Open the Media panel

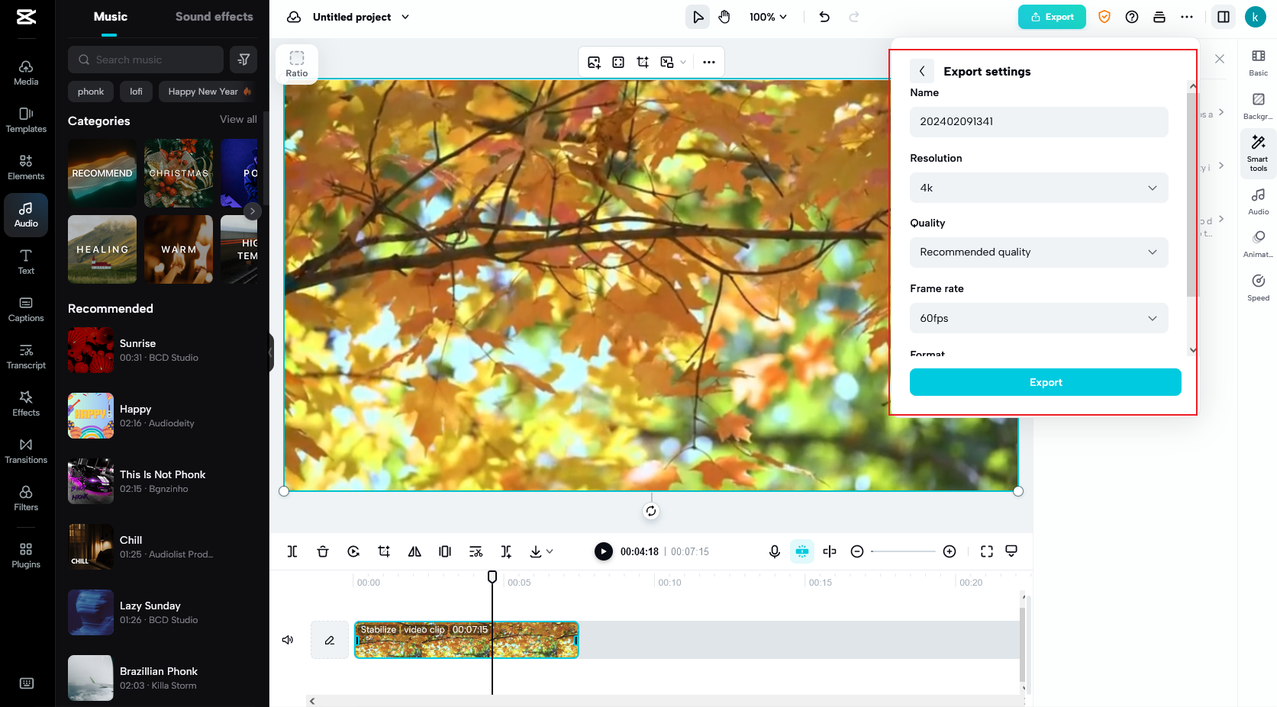tap(26, 73)
